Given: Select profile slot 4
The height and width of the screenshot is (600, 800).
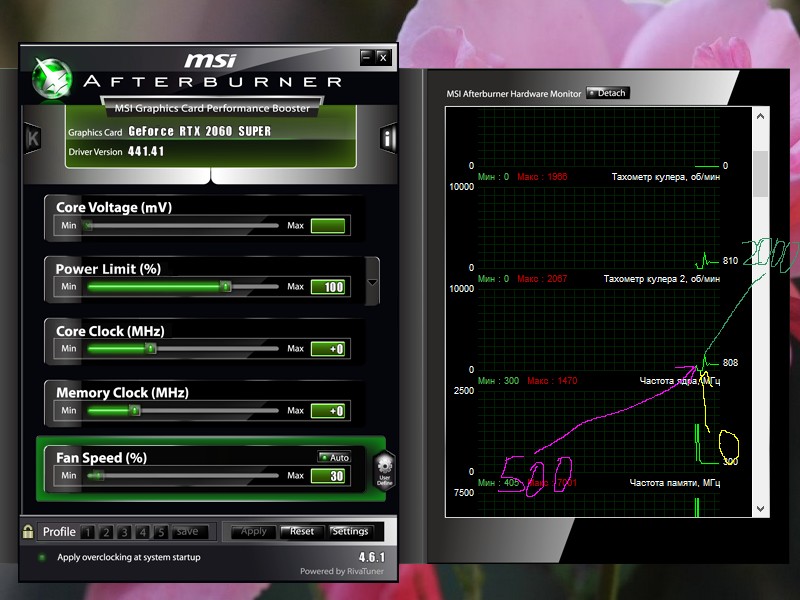Looking at the screenshot, I should click(x=142, y=532).
